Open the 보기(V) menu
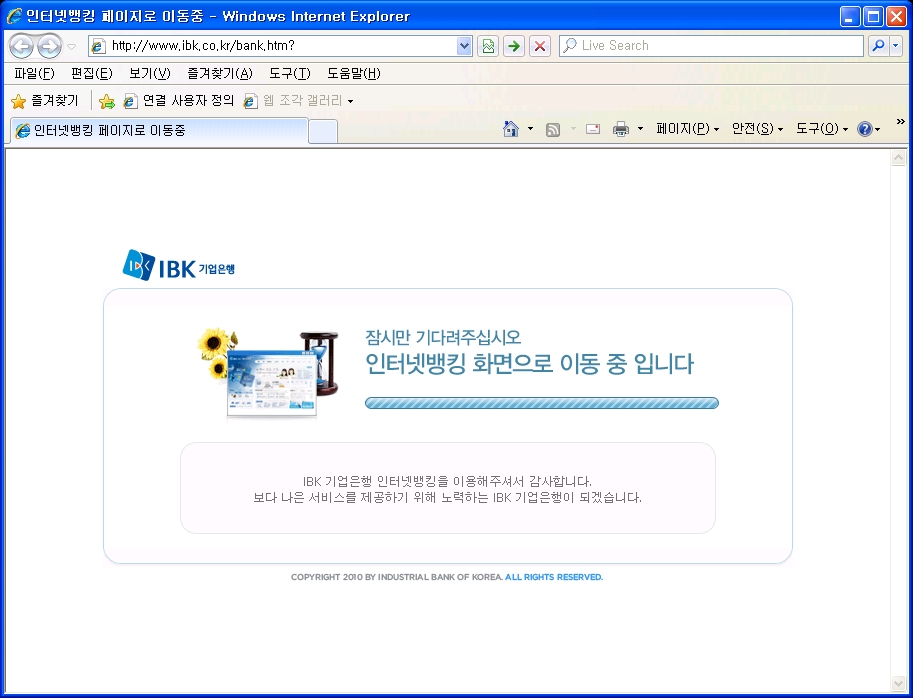913x698 pixels. point(150,73)
